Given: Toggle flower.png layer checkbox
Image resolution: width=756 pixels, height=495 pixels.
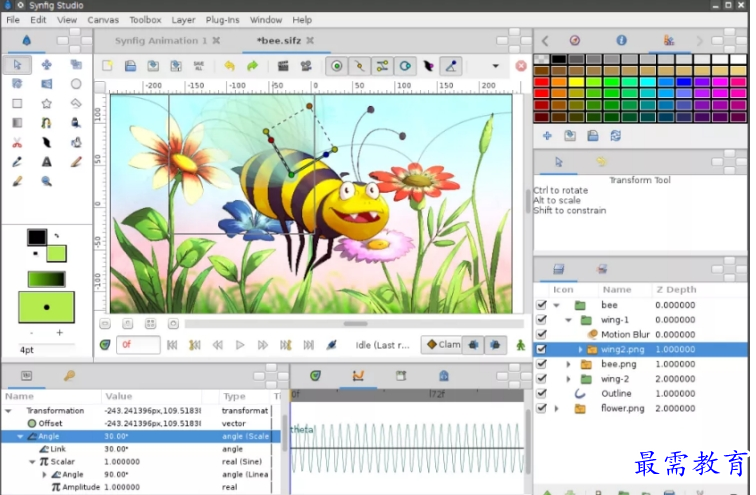Looking at the screenshot, I should [541, 408].
